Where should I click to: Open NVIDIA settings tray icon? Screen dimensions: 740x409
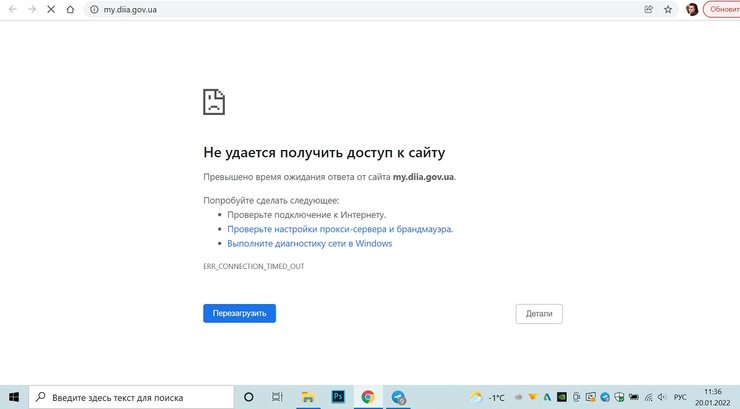(x=562, y=397)
